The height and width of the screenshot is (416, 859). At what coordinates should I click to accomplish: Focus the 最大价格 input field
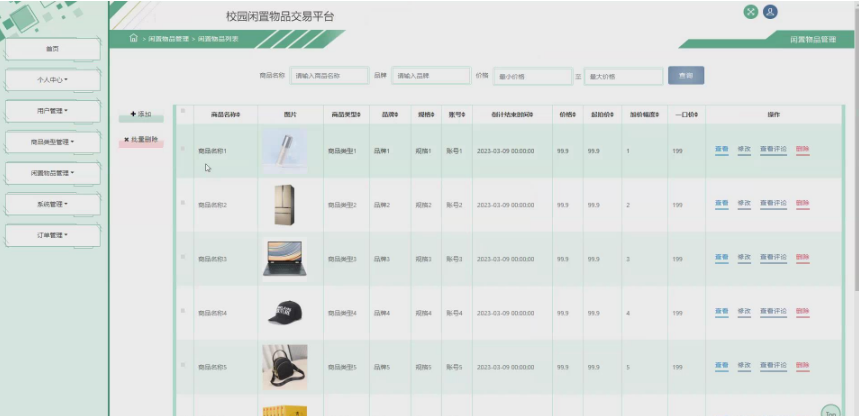[x=624, y=76]
